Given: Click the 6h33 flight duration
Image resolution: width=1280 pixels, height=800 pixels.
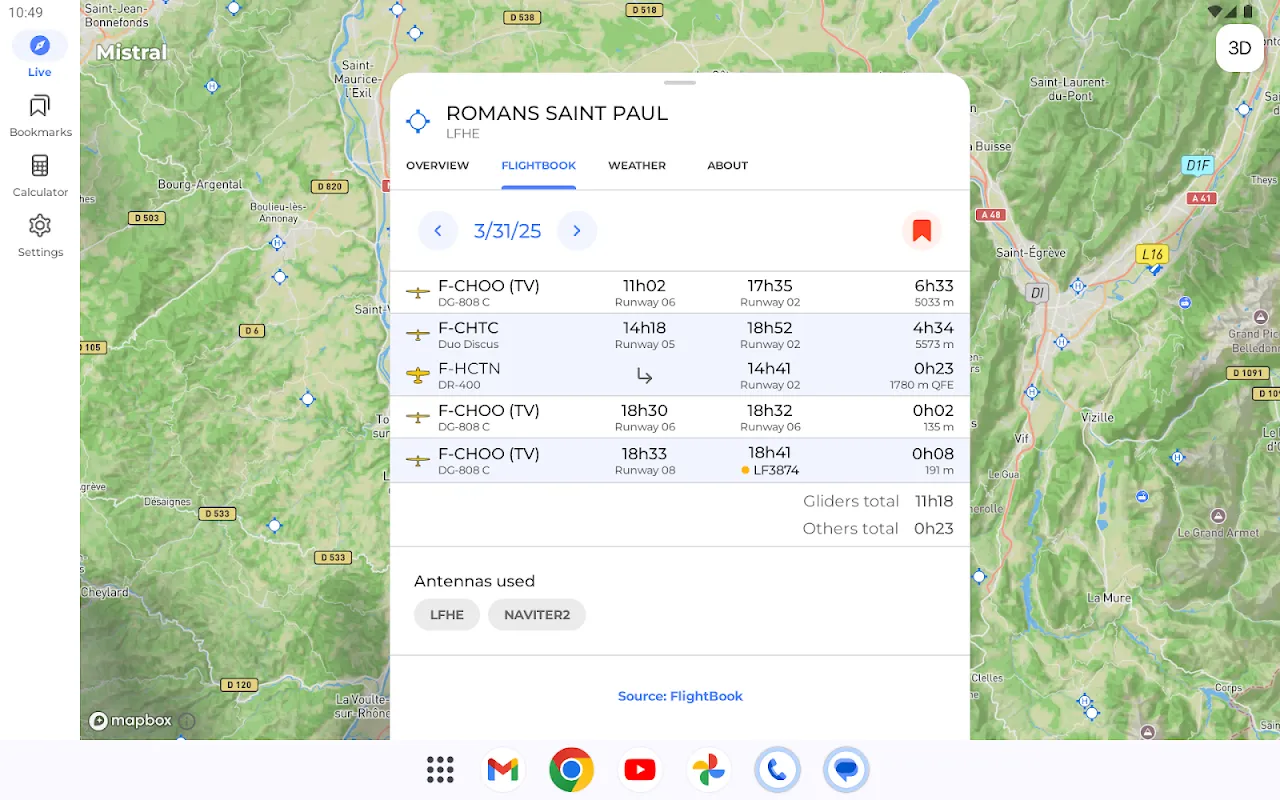Looking at the screenshot, I should tap(933, 286).
